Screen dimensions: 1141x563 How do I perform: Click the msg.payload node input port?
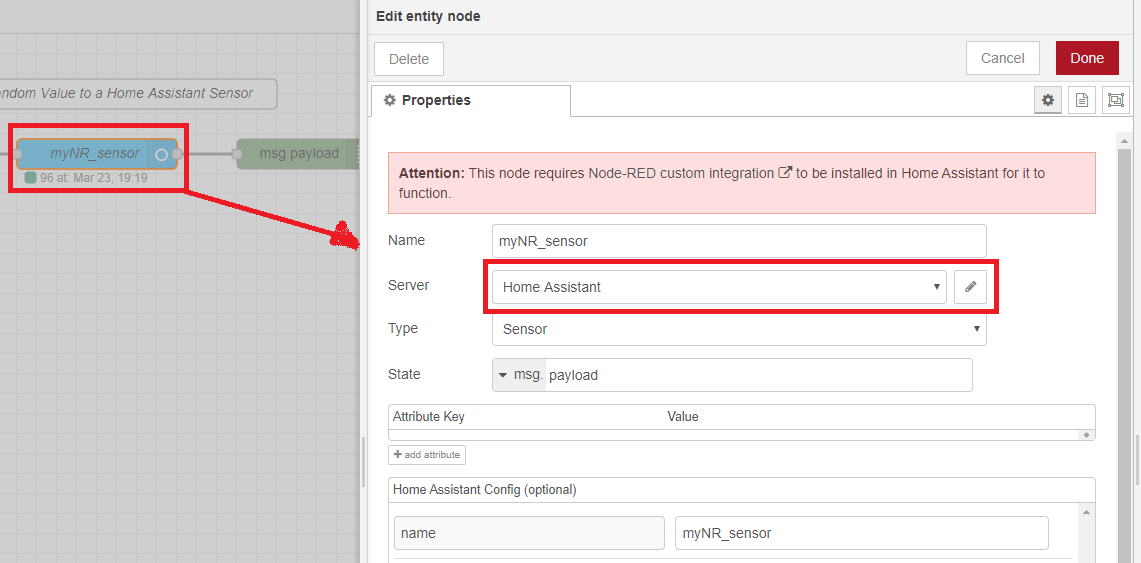[236, 153]
